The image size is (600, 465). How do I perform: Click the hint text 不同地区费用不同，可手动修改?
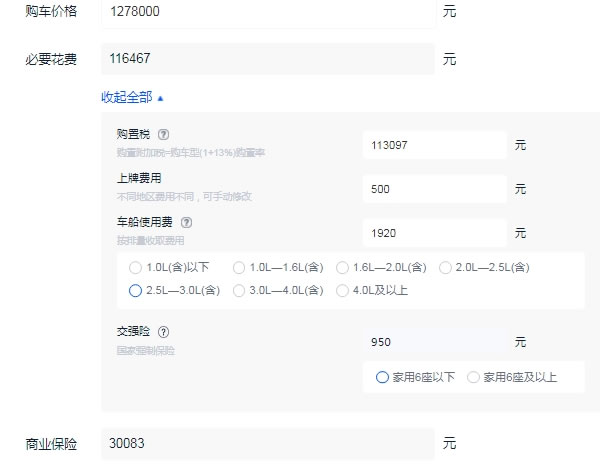(184, 197)
